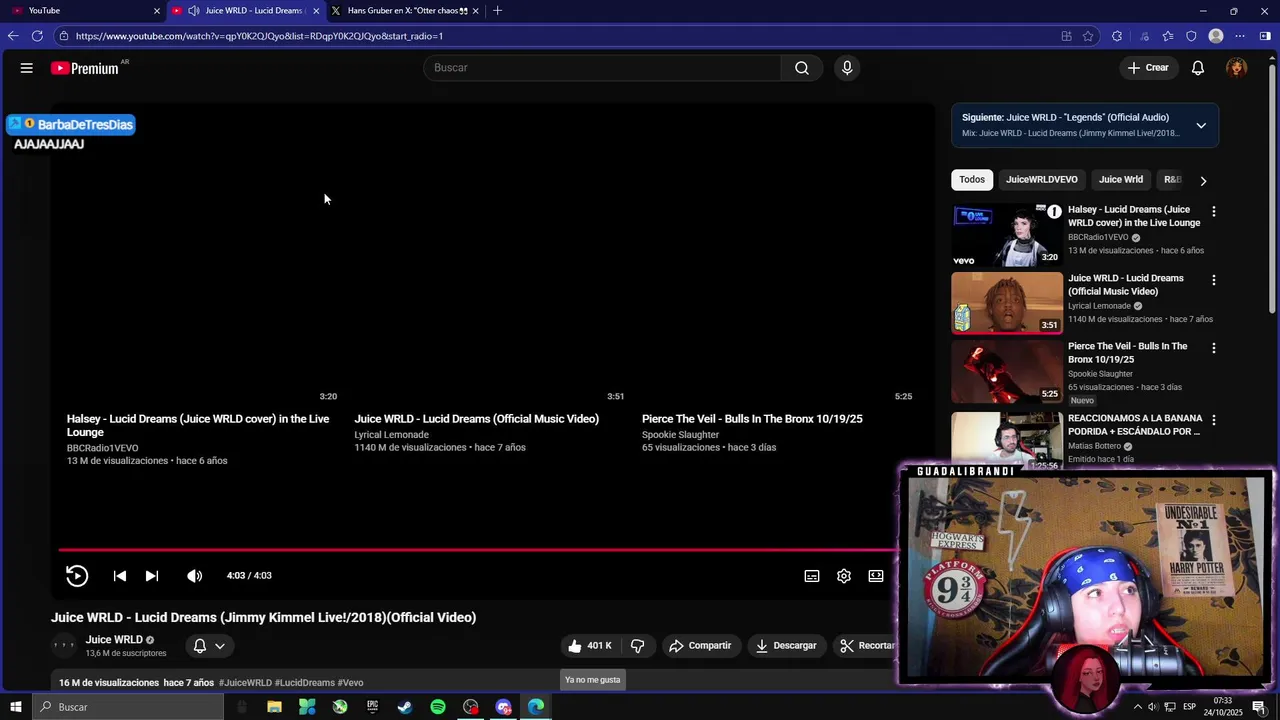Open a new browser tab
The width and height of the screenshot is (1280, 720).
pos(497,11)
